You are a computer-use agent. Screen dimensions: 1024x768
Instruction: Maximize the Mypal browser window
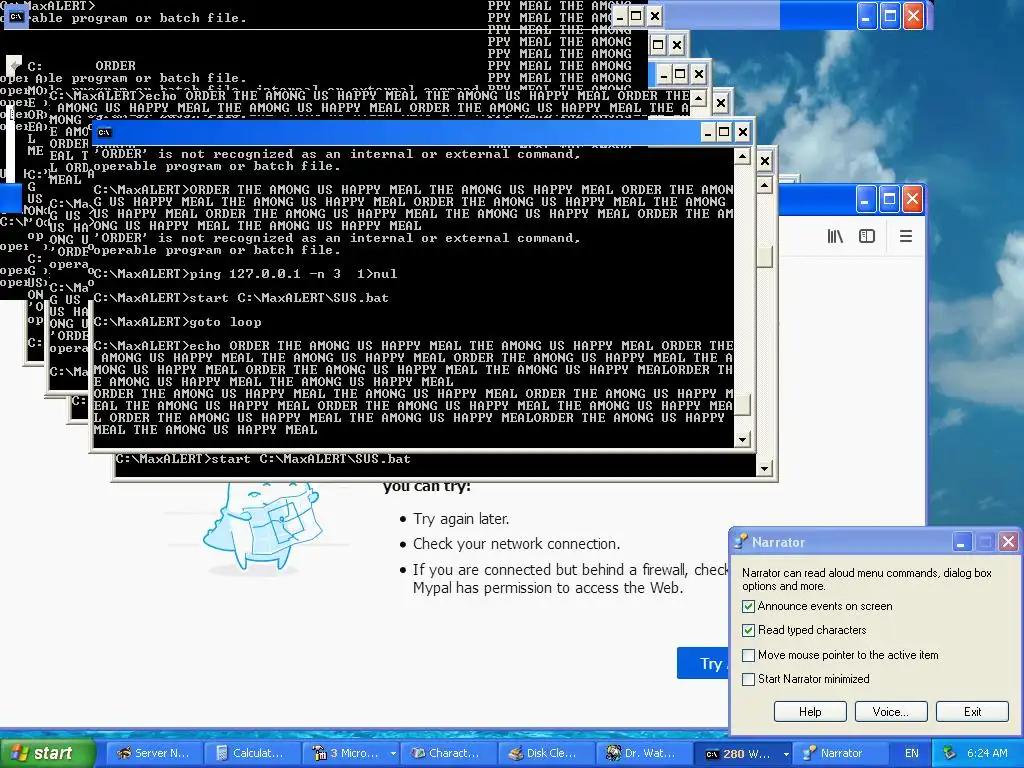click(x=889, y=199)
